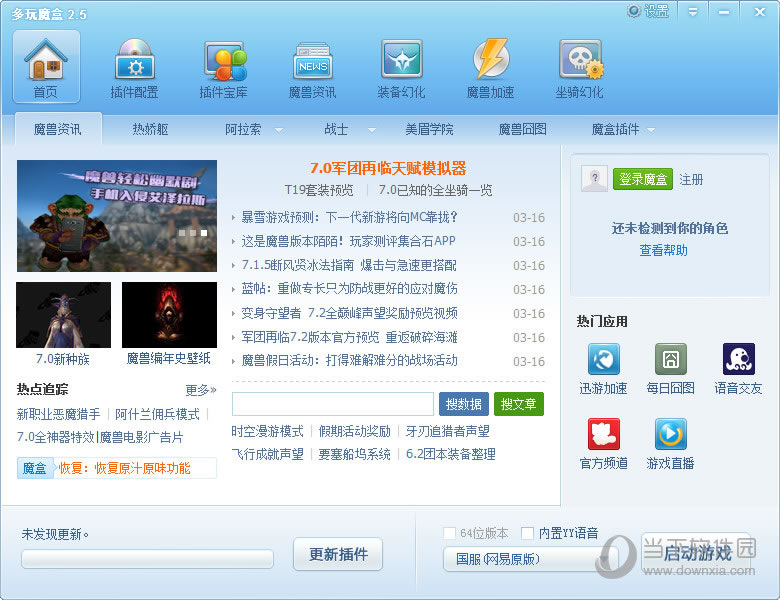Screen dimensions: 780x600
Task: Open the 魔兽编年史壁纸 thumbnail
Action: (x=169, y=315)
